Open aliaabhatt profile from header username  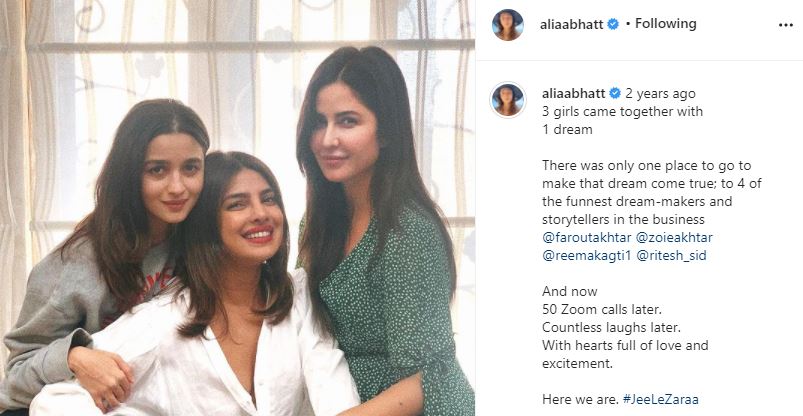pos(572,24)
